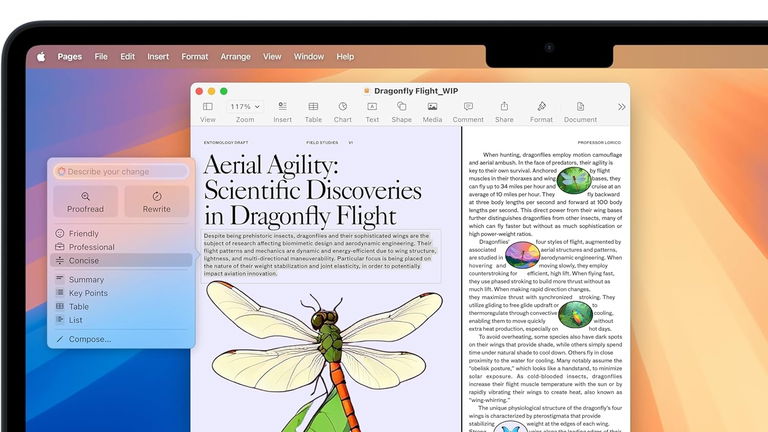Click the purple sunset oval image
Image resolution: width=768 pixels, height=432 pixels.
[x=523, y=255]
